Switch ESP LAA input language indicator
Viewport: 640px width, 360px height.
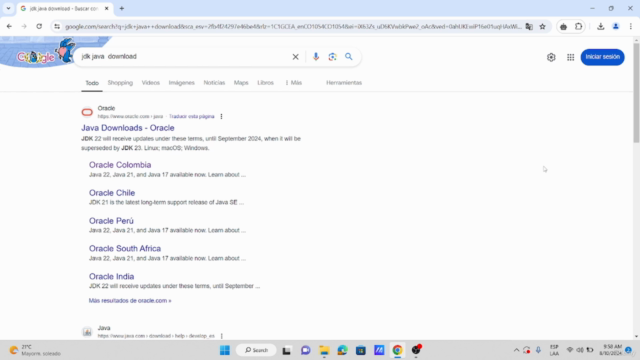(554, 350)
